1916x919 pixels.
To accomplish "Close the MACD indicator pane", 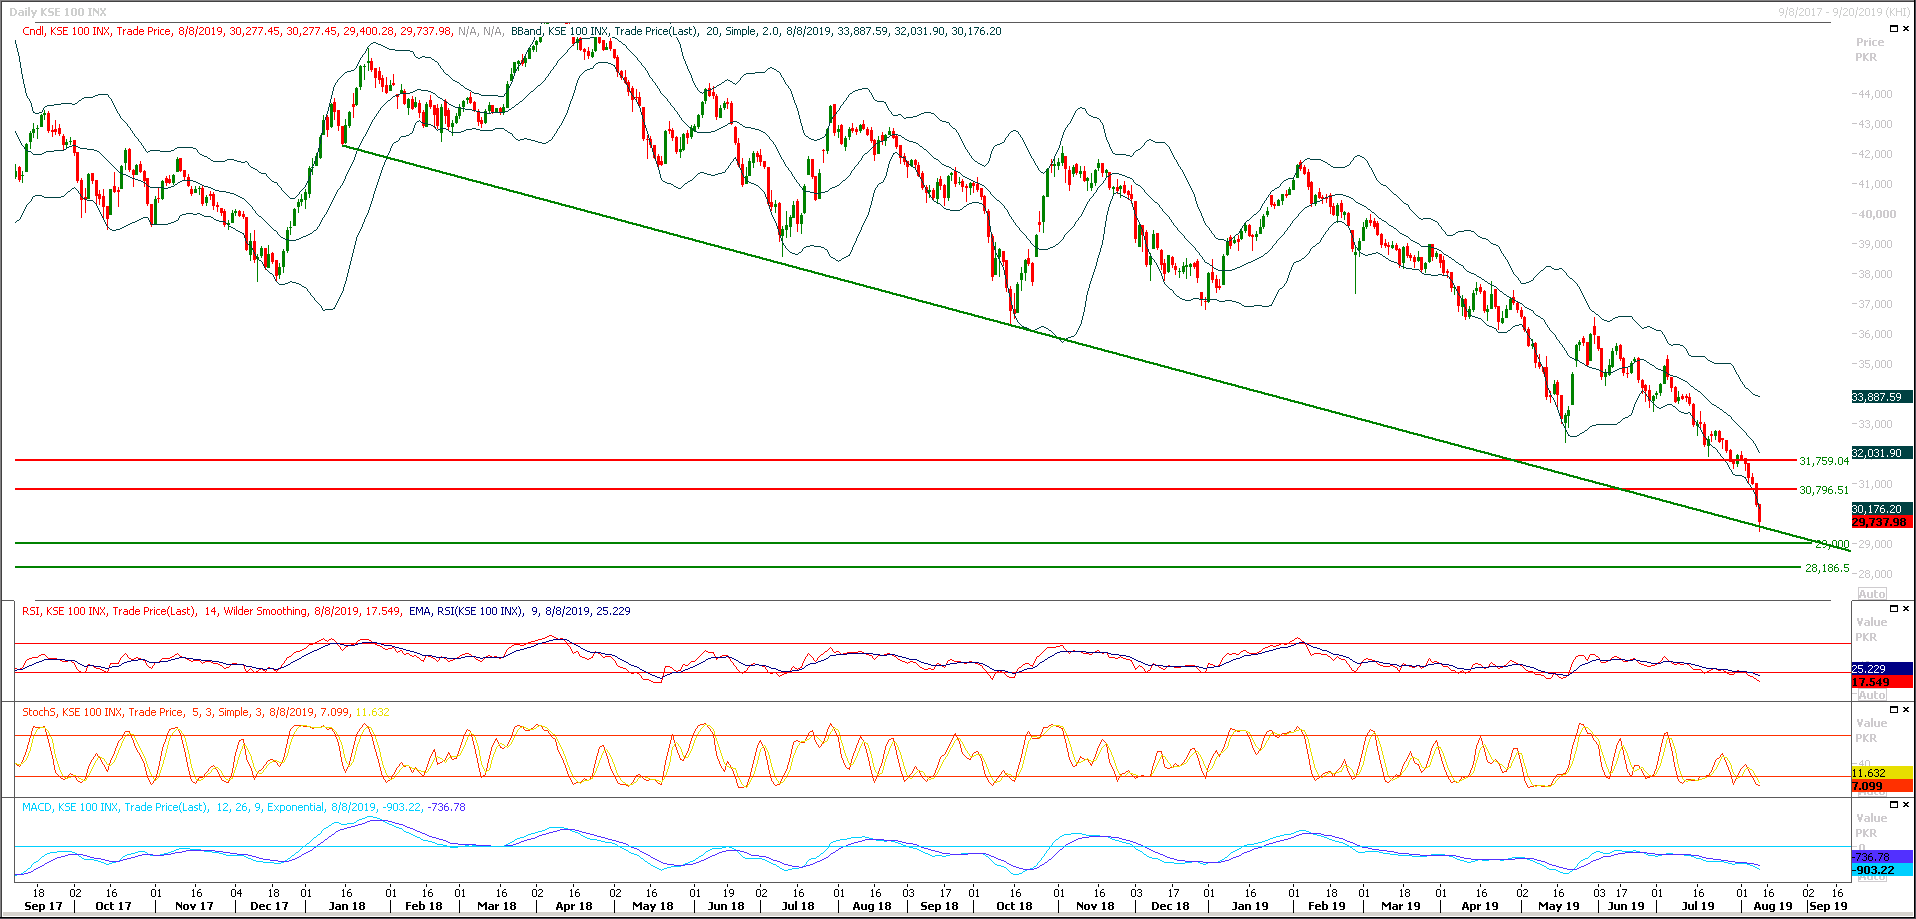I will 1906,804.
